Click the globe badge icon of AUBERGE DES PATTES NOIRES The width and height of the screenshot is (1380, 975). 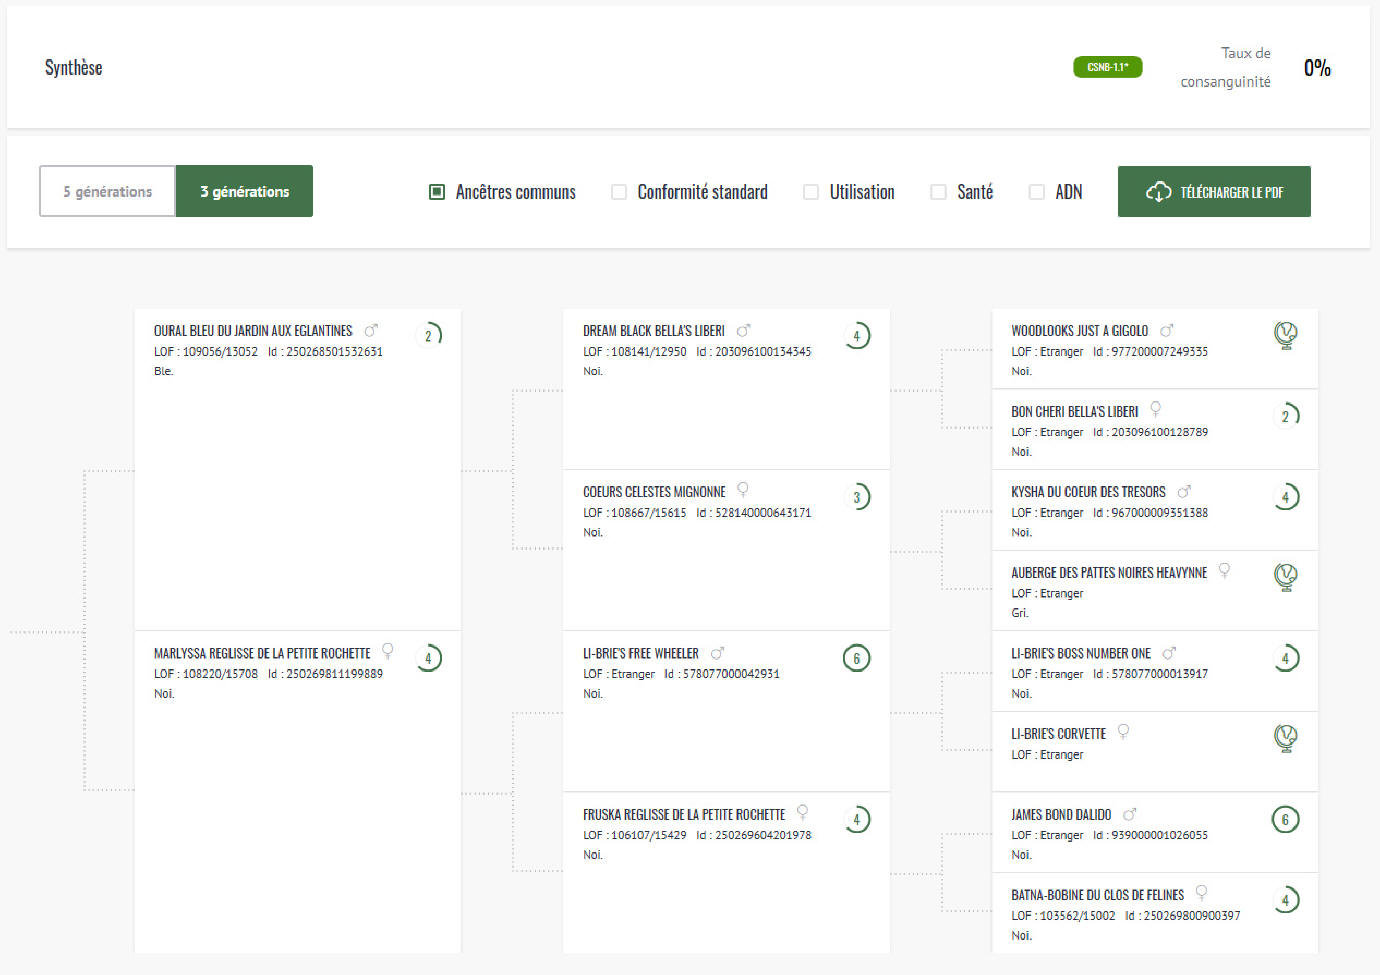point(1286,578)
